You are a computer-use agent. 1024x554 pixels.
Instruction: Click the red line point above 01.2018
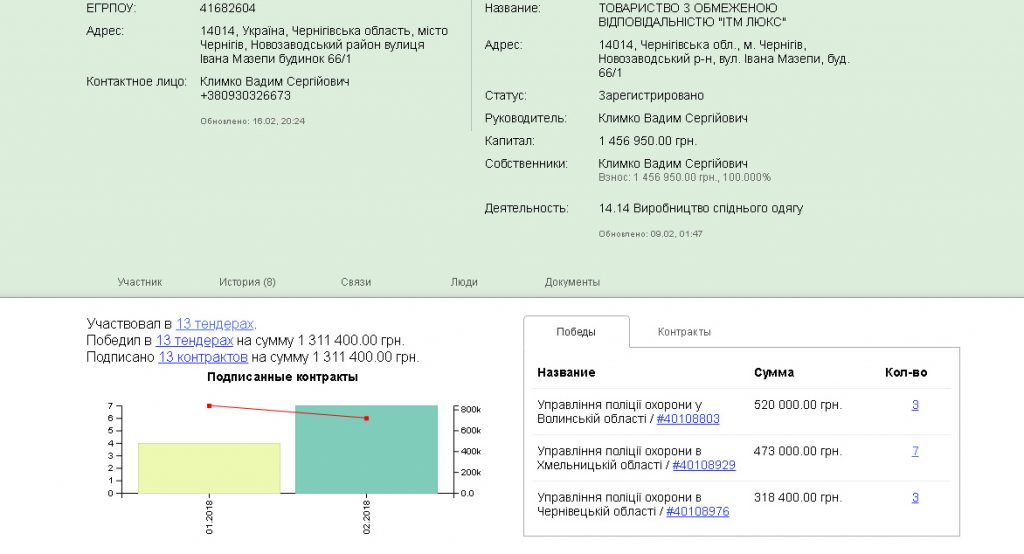pyautogui.click(x=209, y=405)
